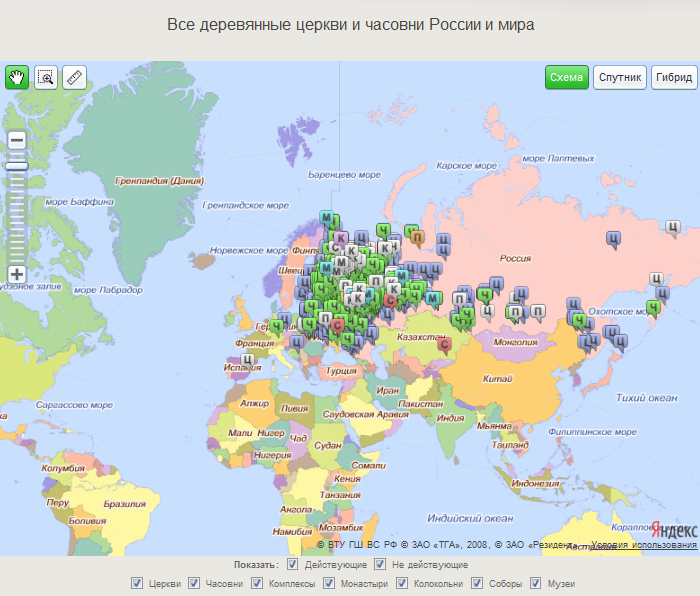The height and width of the screenshot is (596, 700).
Task: Select the ruler distance tool
Action: pyautogui.click(x=75, y=77)
